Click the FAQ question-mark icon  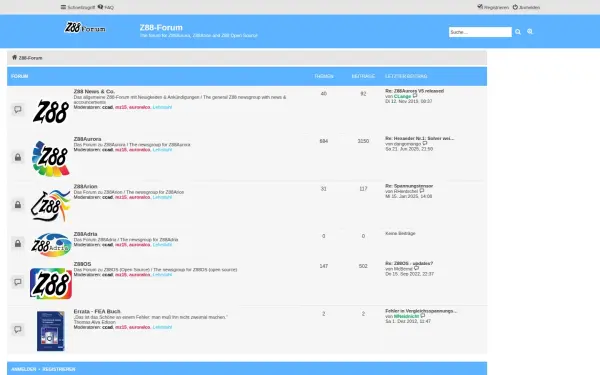click(x=100, y=7)
